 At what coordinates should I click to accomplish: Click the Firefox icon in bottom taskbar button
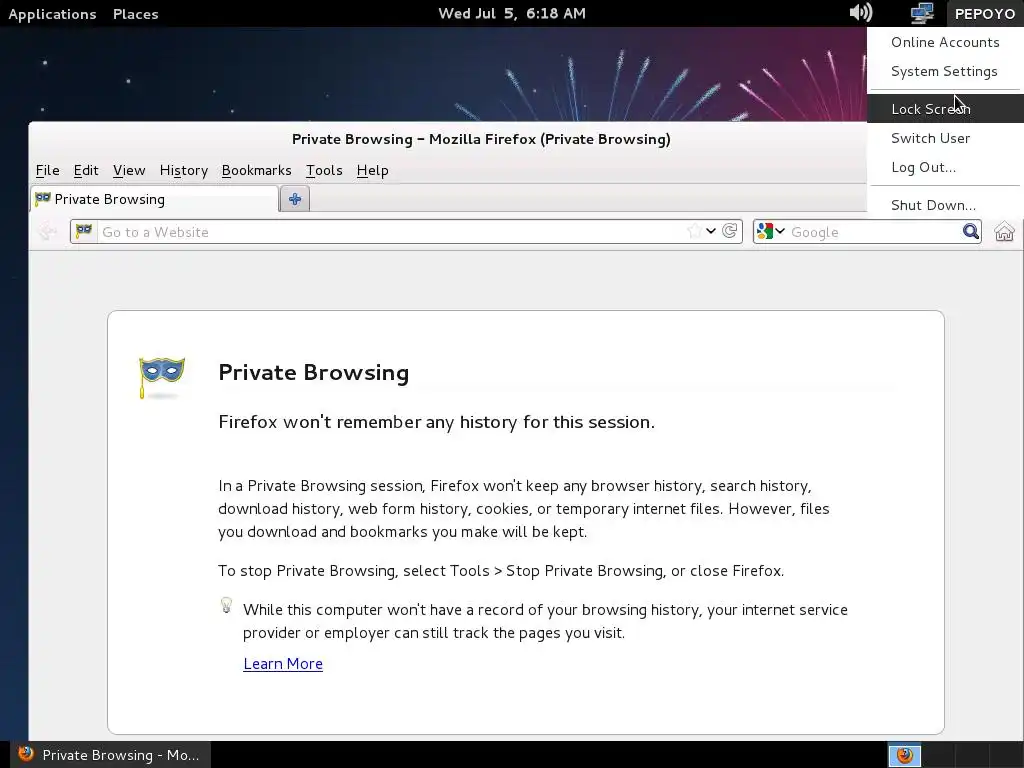coord(25,754)
